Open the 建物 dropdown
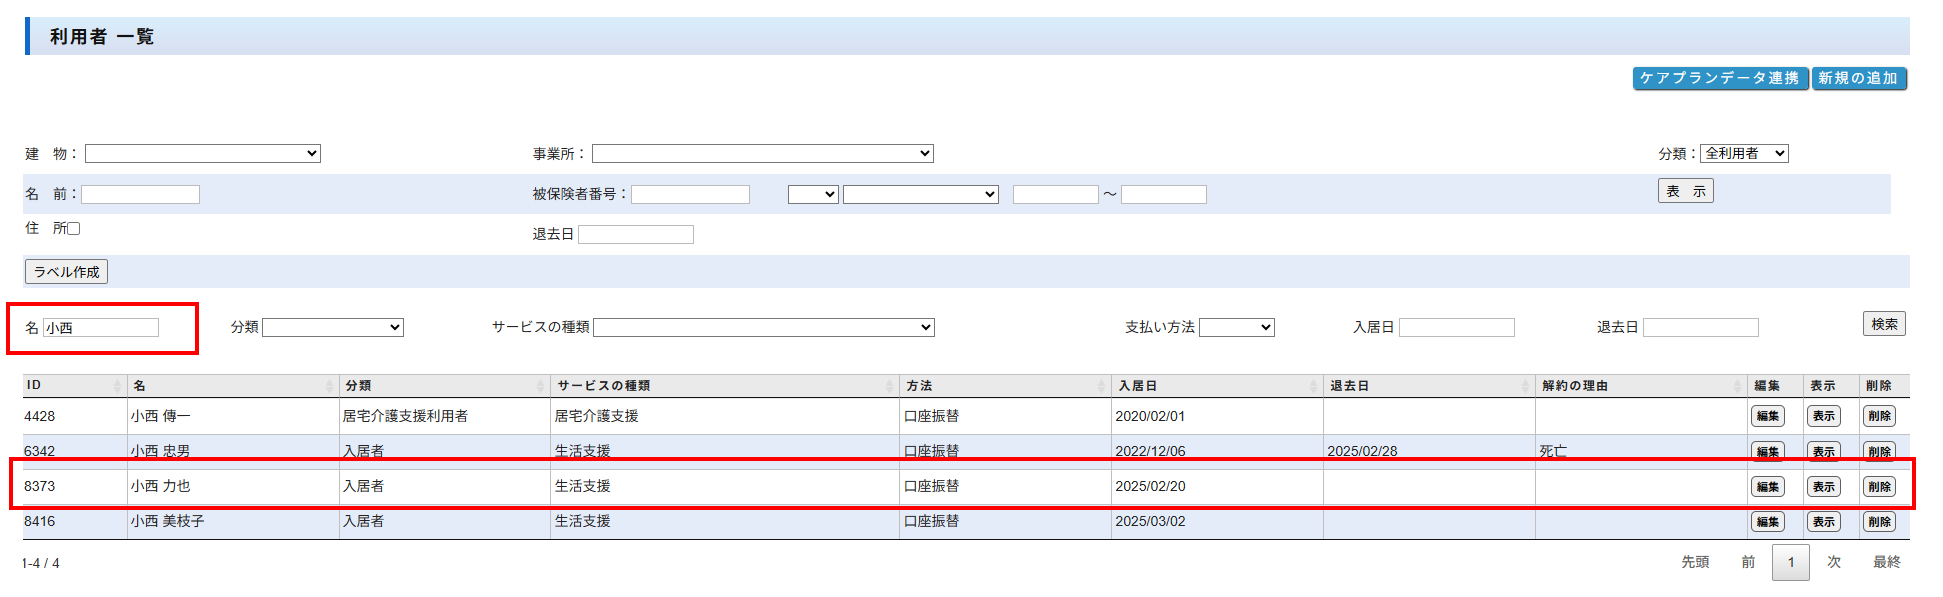This screenshot has height=597, width=1943. point(202,154)
